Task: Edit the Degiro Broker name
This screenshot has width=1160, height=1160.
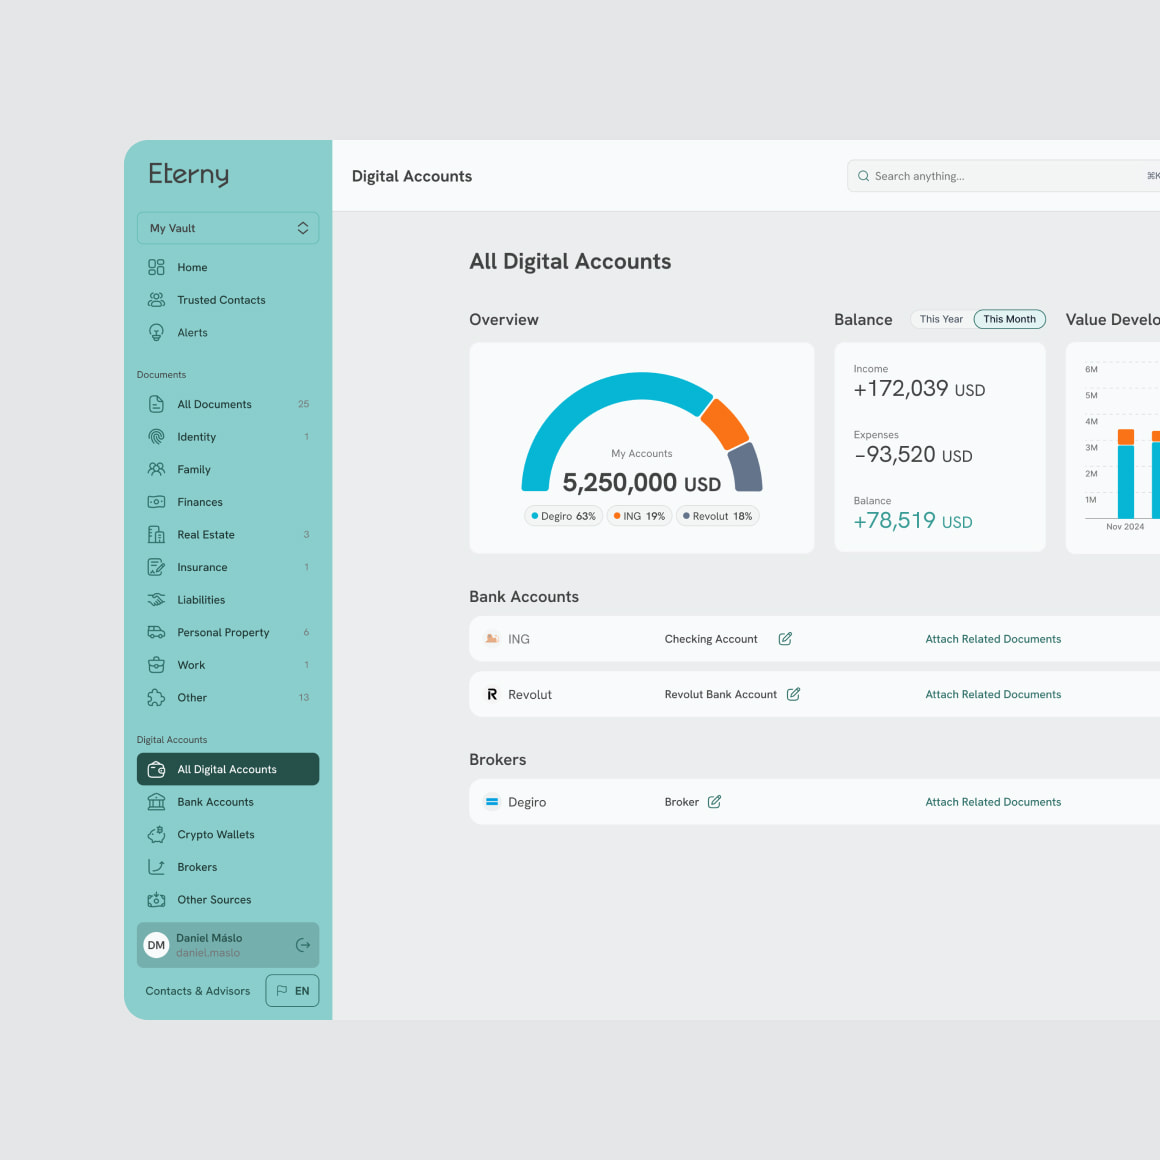Action: click(x=714, y=802)
